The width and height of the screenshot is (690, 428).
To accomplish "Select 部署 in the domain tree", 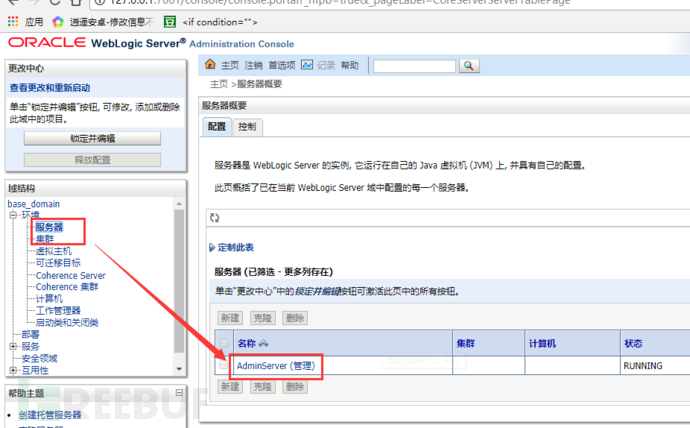I will pyautogui.click(x=30, y=334).
